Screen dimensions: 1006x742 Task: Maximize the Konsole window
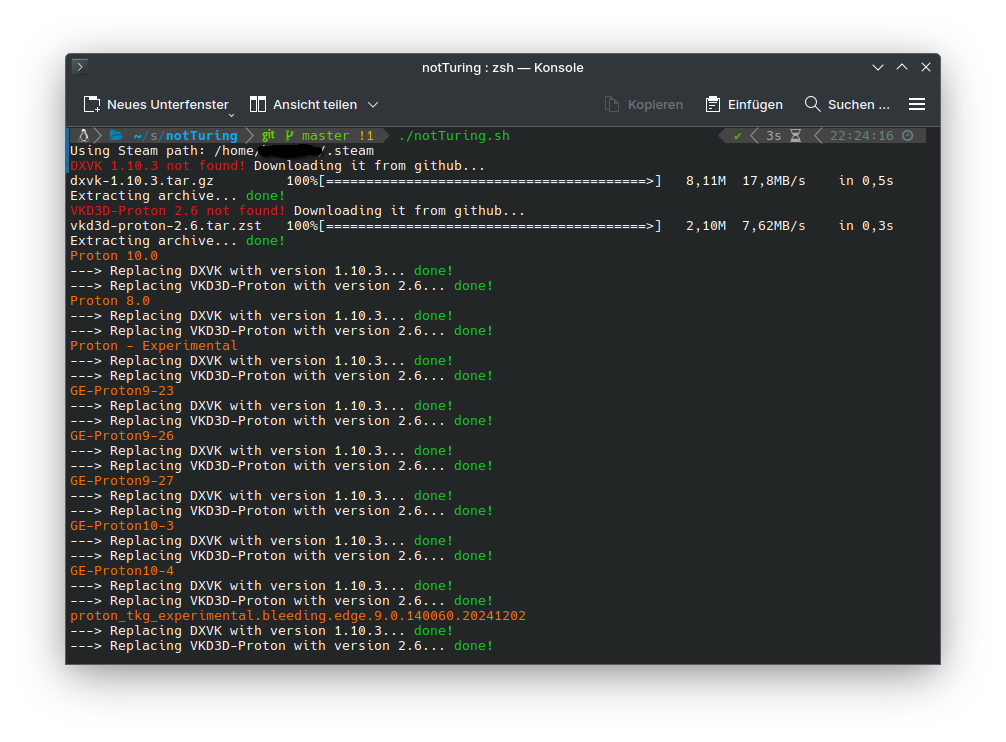902,67
